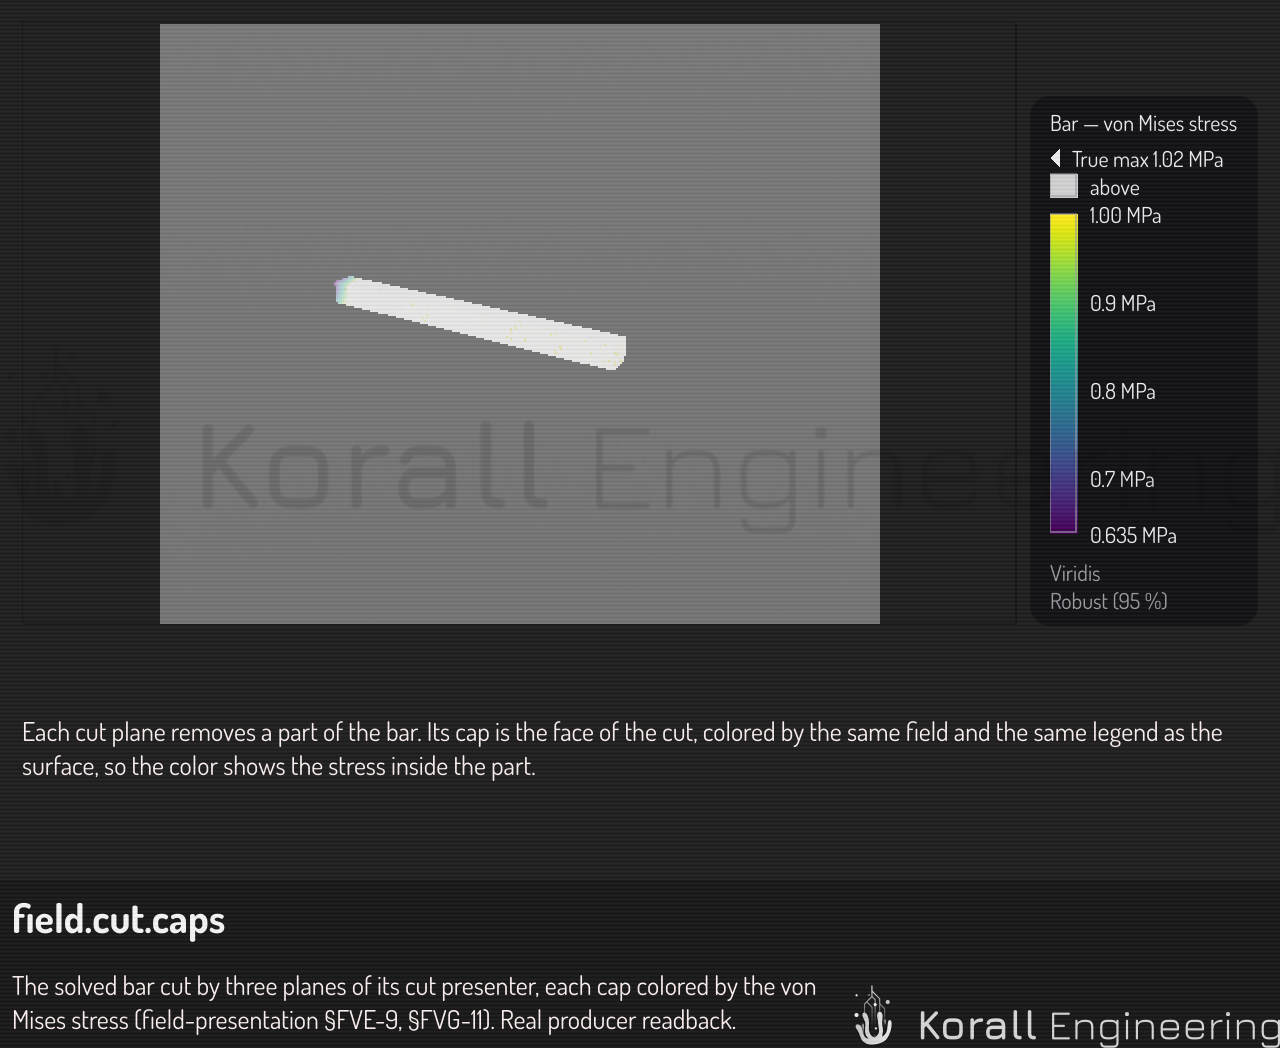Click the Viridis gradient color bar
The height and width of the screenshot is (1048, 1280).
[x=1063, y=373]
